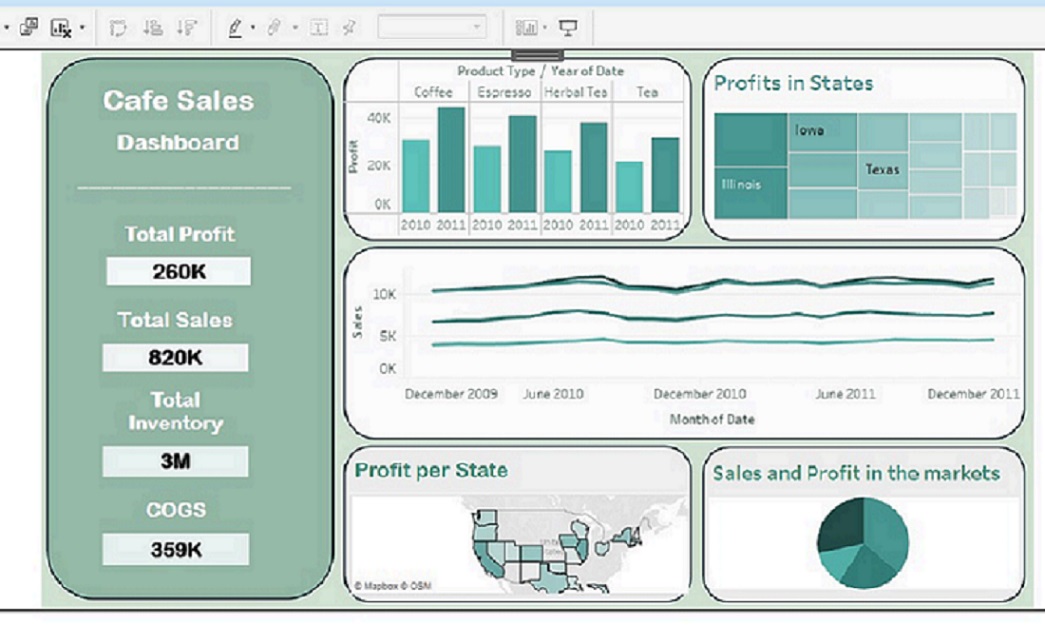
Task: Click the Group members paperclip icon
Action: tap(274, 28)
